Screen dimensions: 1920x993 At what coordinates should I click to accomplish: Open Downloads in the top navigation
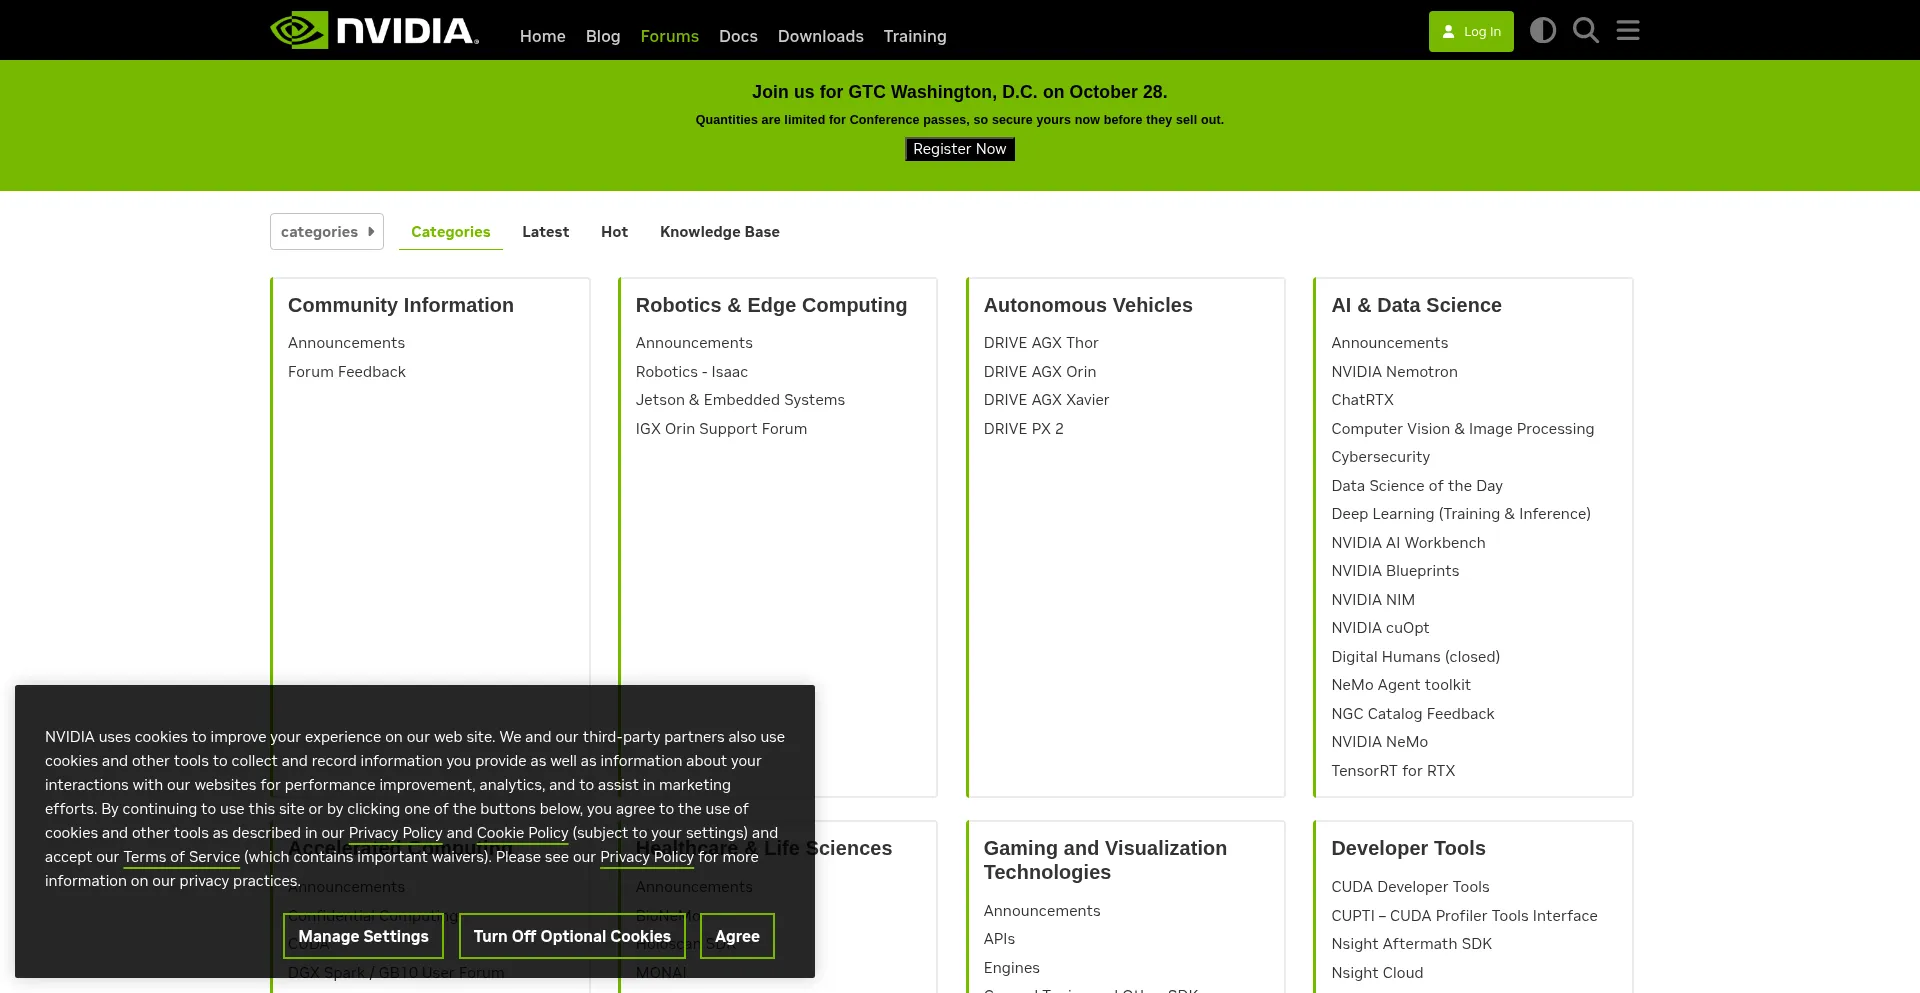820,36
